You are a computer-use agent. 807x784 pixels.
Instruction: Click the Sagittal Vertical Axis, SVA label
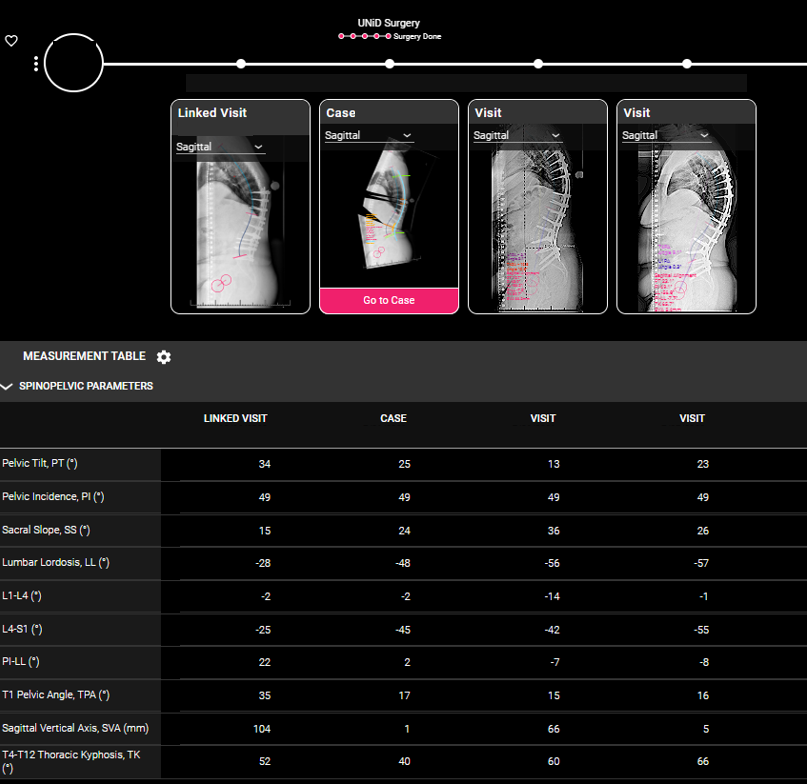pos(75,728)
